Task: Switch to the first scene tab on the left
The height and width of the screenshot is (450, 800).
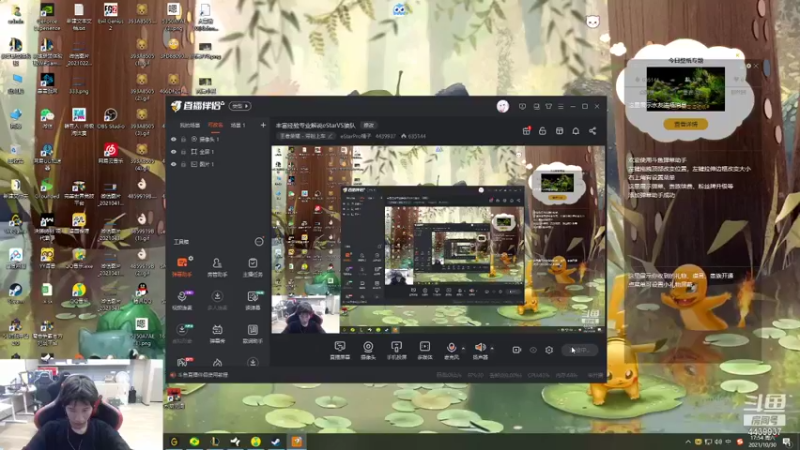Action: (190, 126)
